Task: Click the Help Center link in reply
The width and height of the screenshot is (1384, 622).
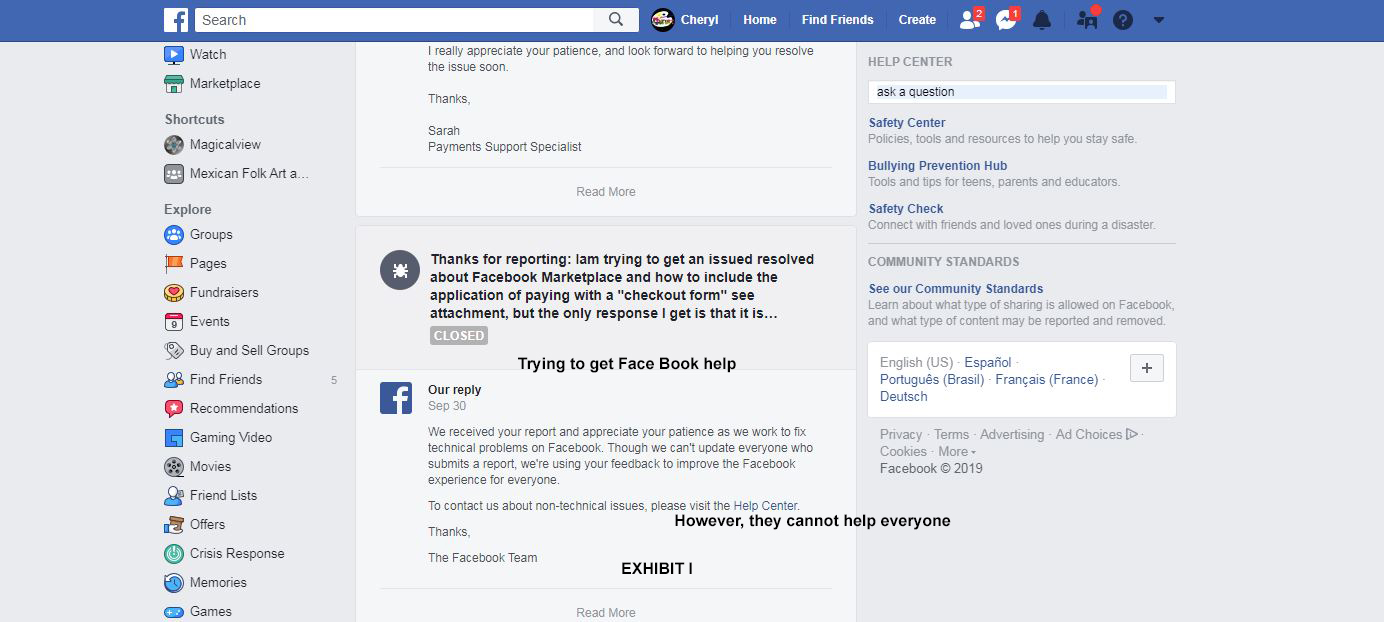Action: 765,506
